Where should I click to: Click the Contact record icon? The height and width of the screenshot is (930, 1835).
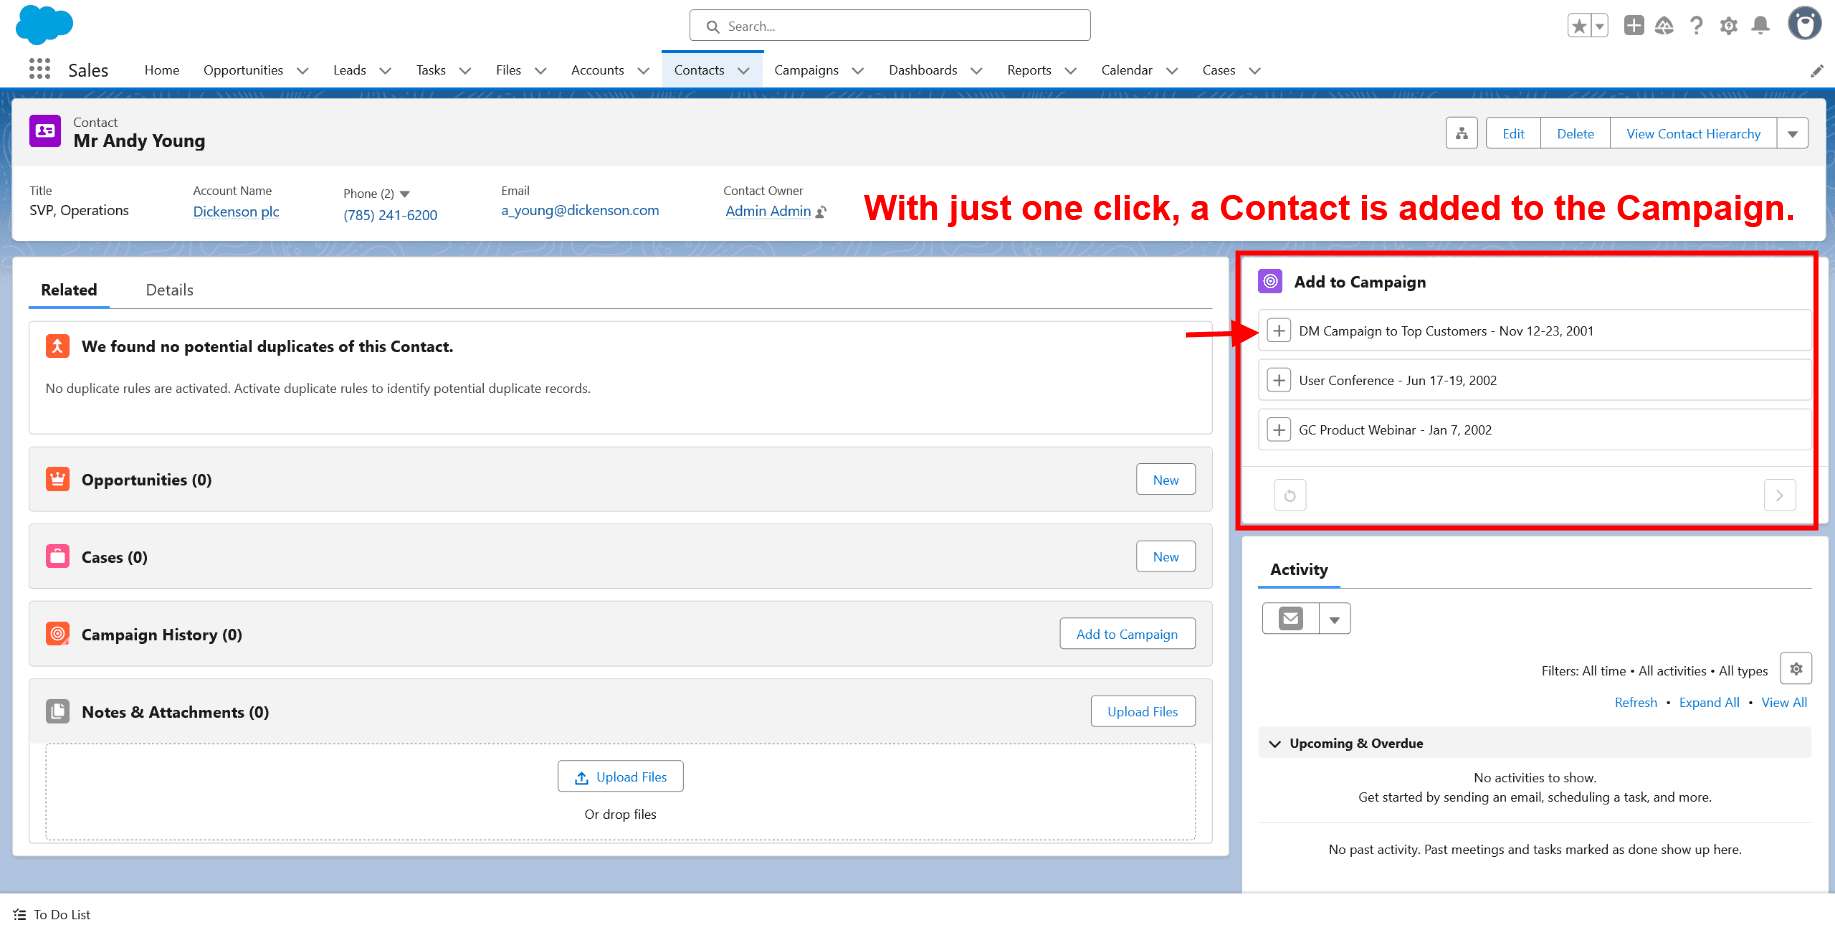point(45,131)
